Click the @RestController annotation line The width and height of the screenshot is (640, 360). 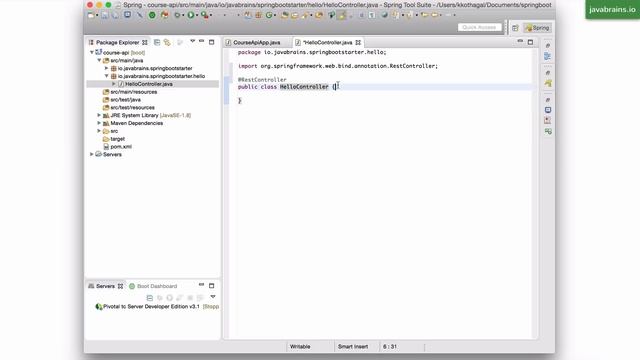(262, 80)
